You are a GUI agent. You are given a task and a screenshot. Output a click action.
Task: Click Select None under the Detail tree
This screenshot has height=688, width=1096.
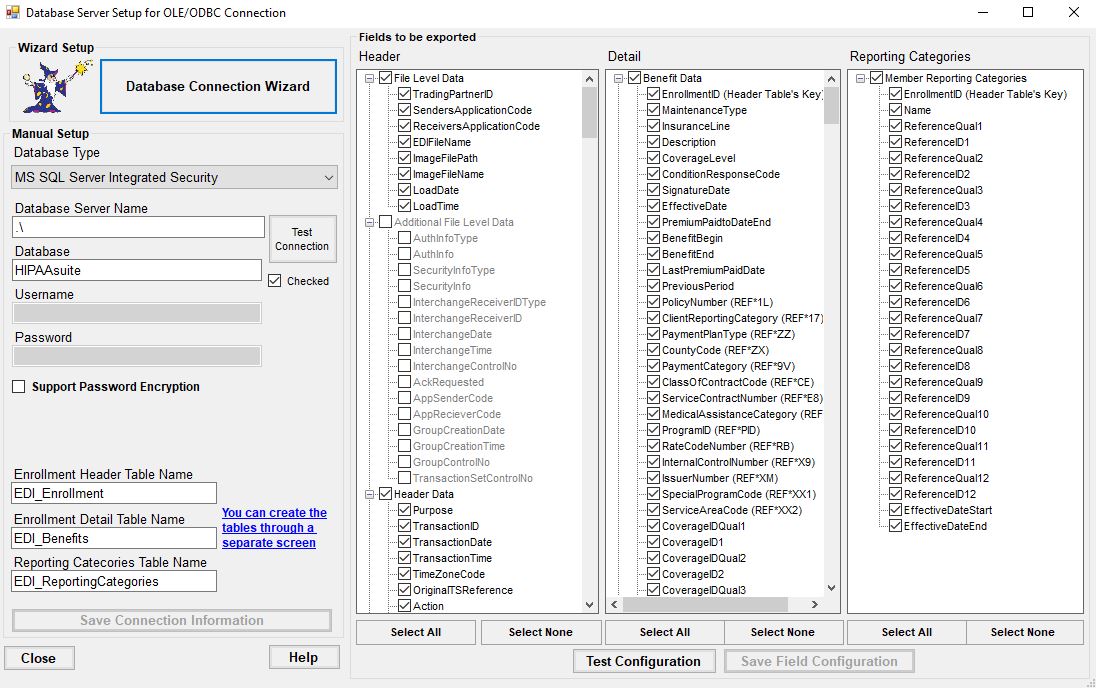pos(783,632)
